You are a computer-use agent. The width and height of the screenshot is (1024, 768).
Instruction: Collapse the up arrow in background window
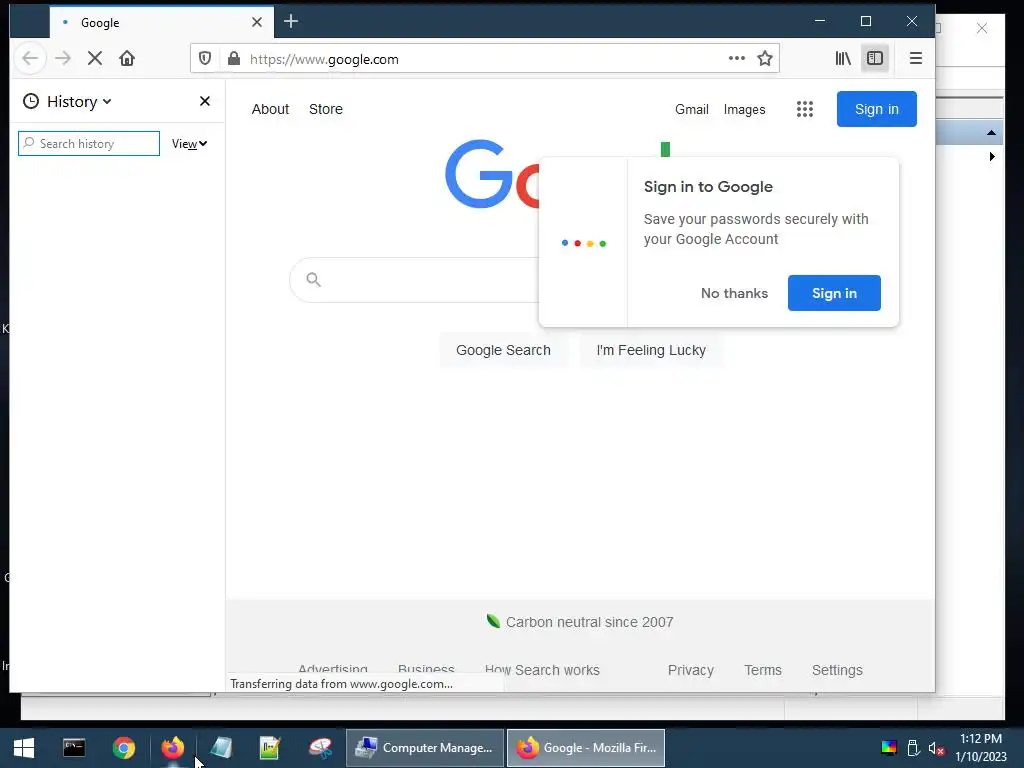click(991, 133)
